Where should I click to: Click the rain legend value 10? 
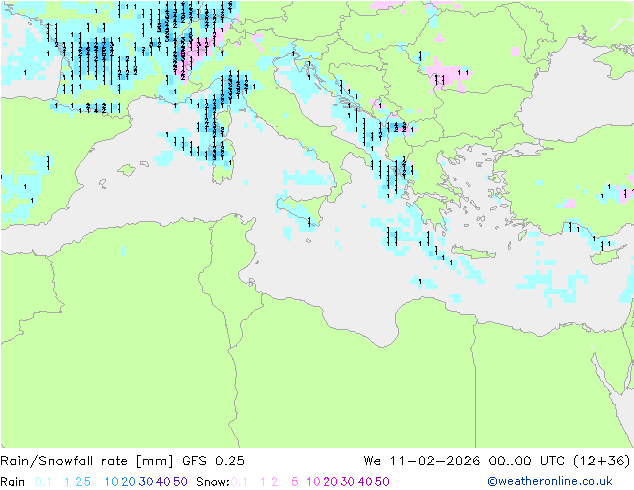pos(111,482)
